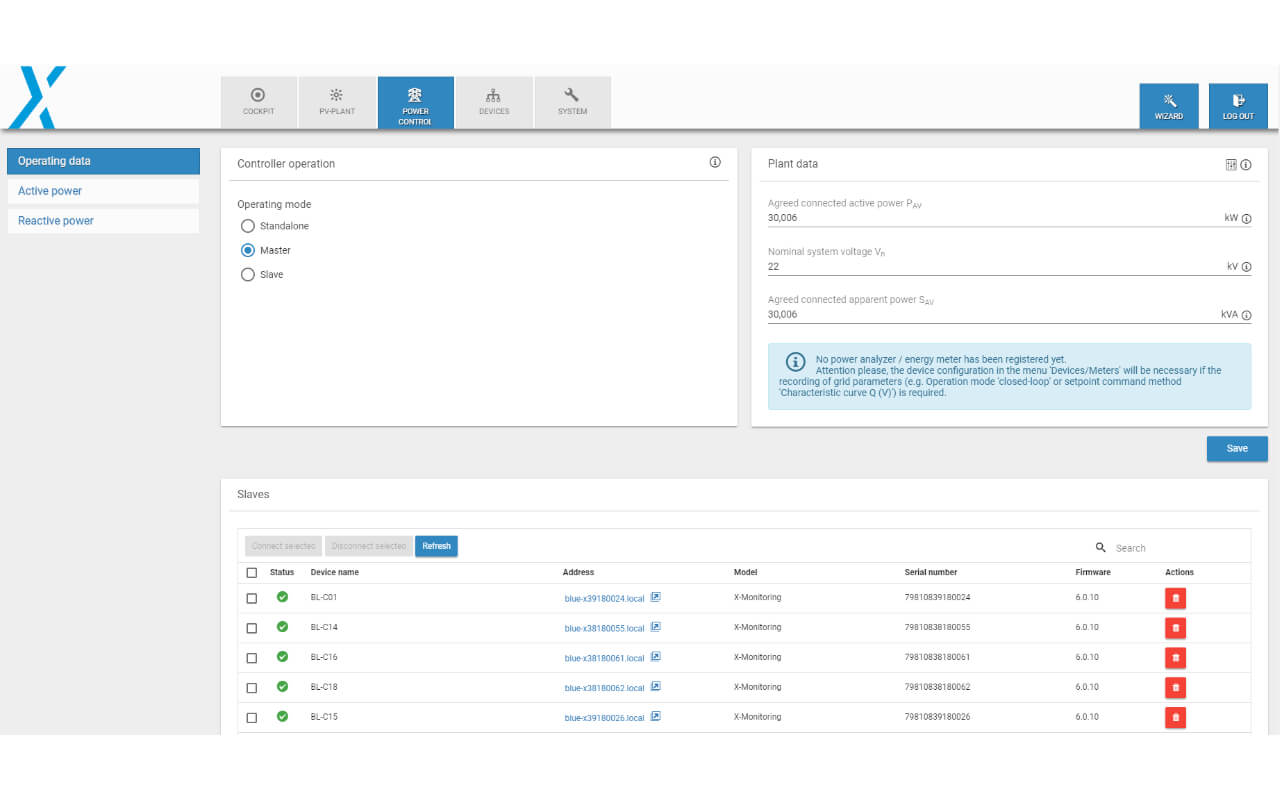The image size is (1280, 800).
Task: Click the search magnifier icon in Slaves table
Action: [x=1101, y=547]
